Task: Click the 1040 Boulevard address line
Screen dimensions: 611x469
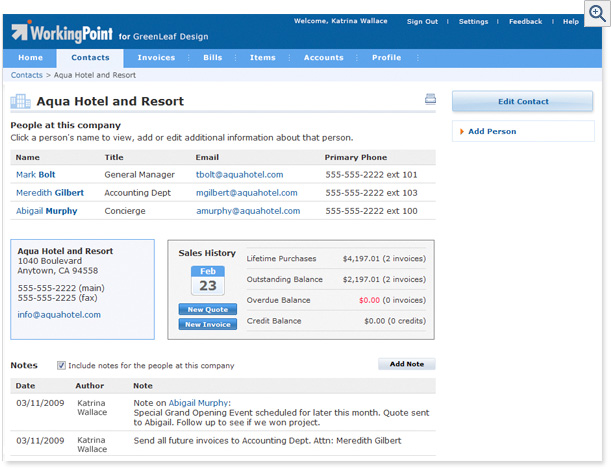Action: (50, 261)
